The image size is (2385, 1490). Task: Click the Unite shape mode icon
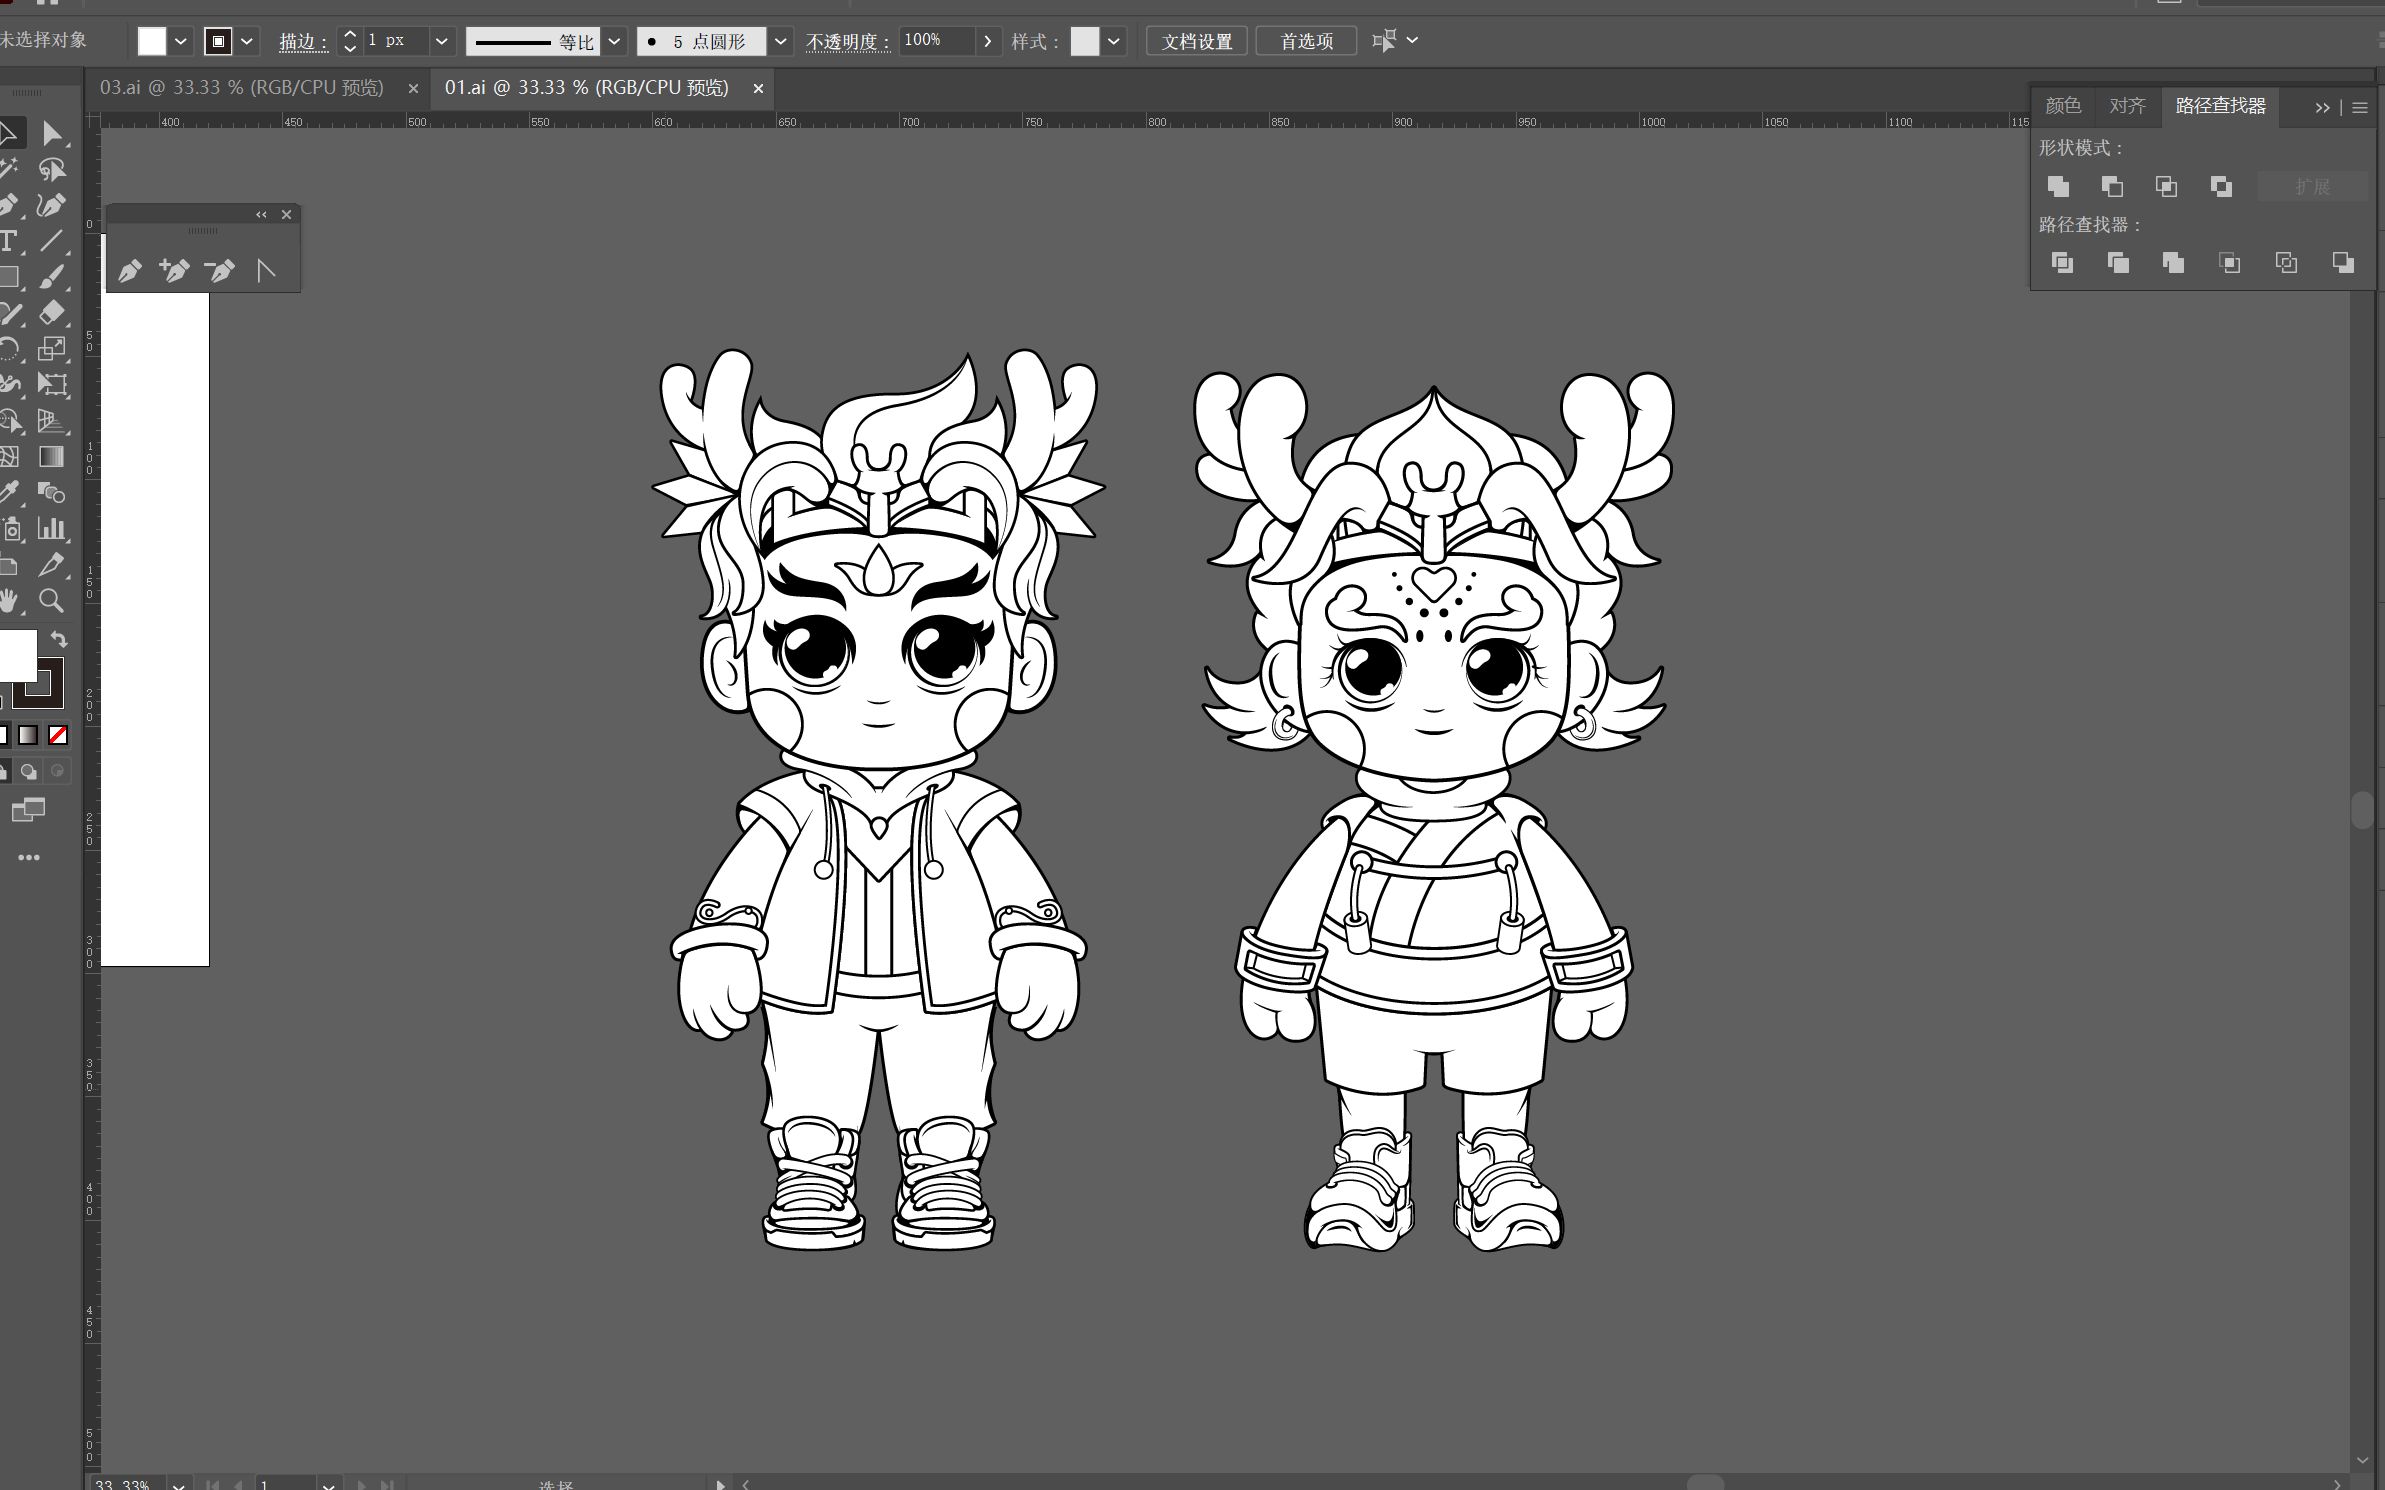click(2058, 187)
